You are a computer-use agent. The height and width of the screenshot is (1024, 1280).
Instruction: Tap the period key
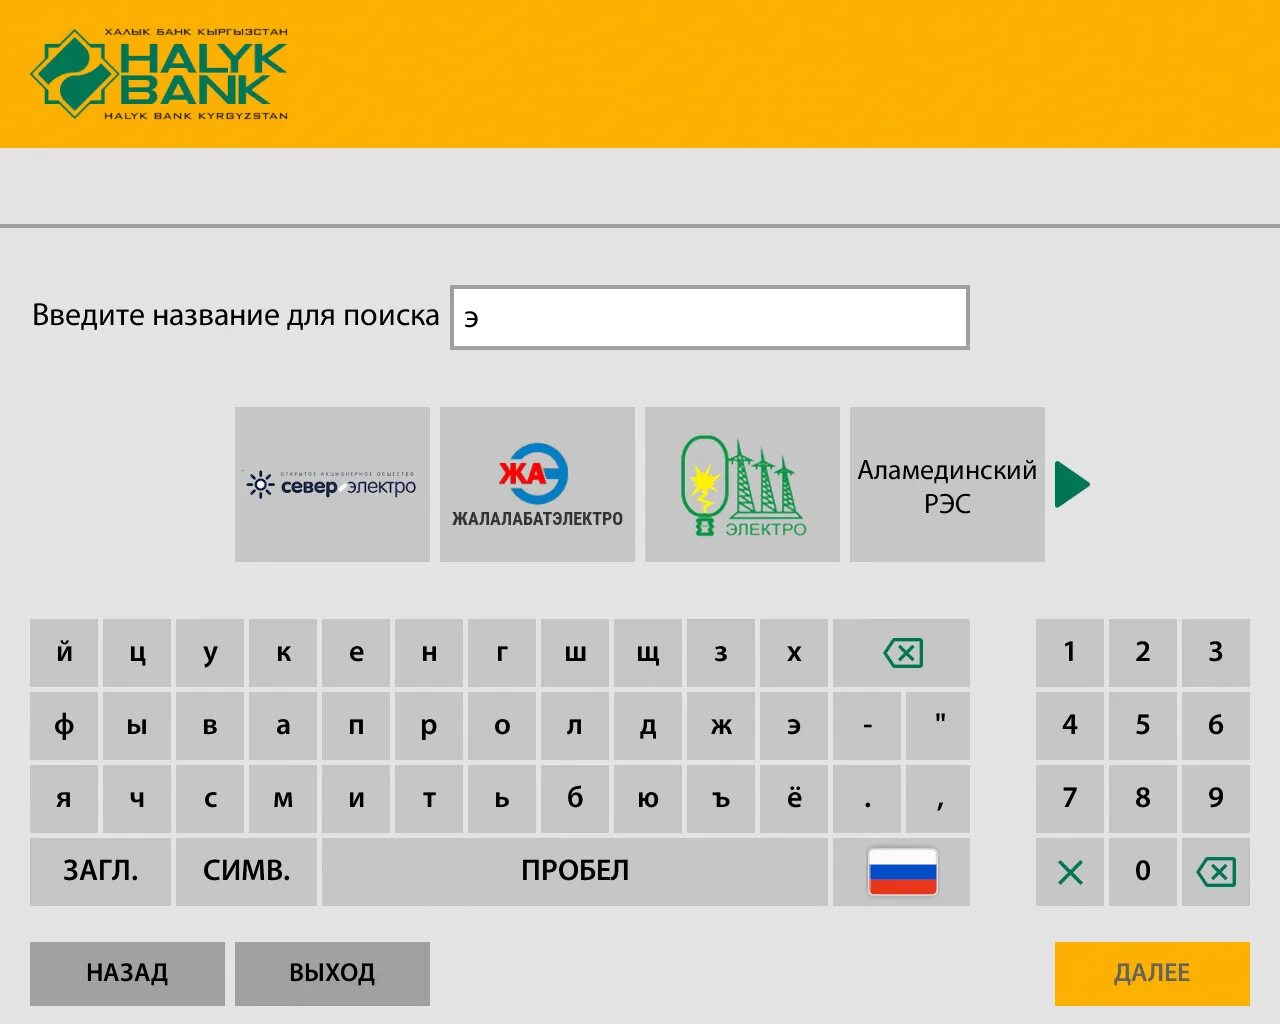tap(867, 799)
